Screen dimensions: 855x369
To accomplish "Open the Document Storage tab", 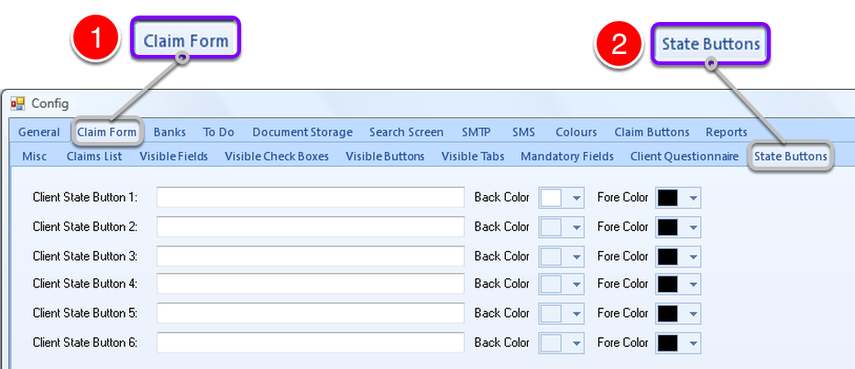I will [x=303, y=132].
